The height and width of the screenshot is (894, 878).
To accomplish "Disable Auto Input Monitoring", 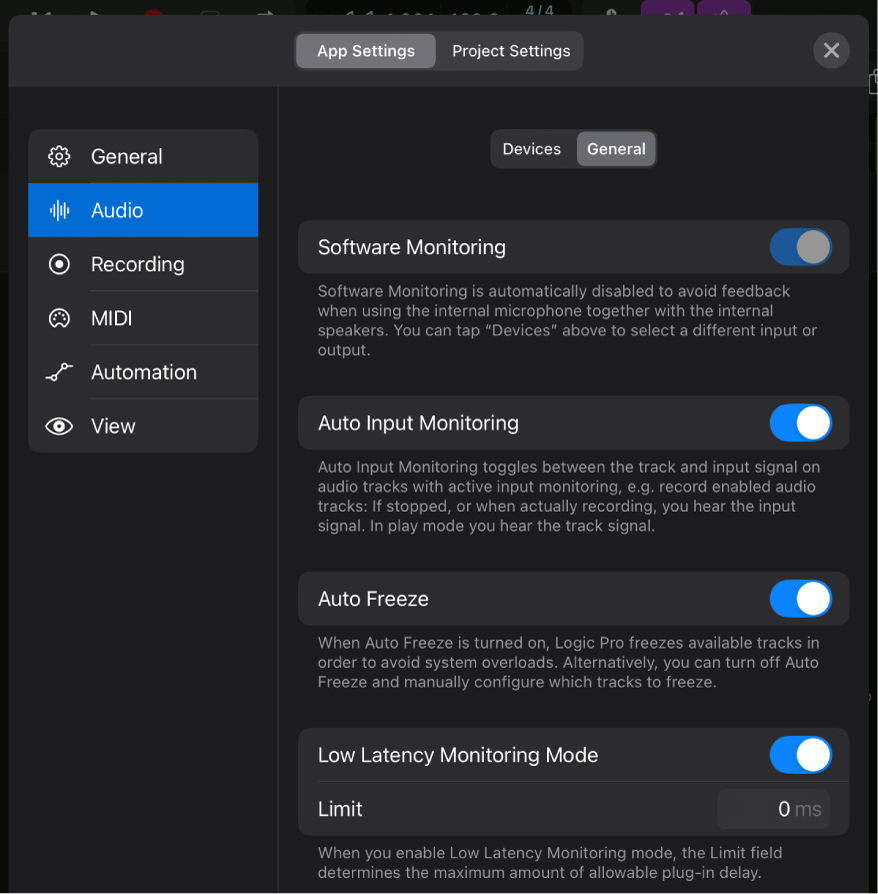I will [800, 423].
